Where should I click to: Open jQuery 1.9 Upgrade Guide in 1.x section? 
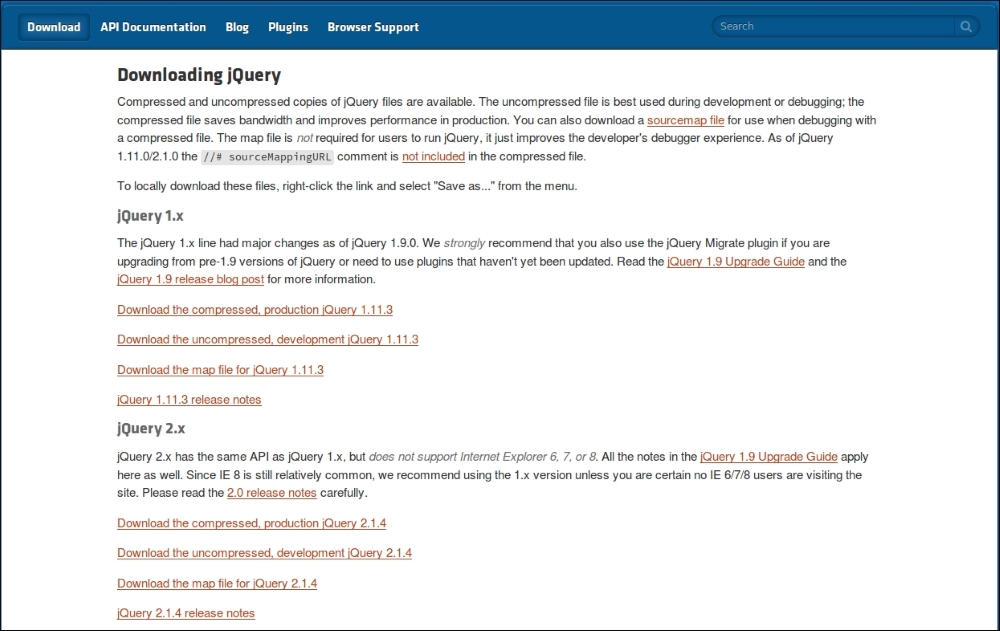tap(736, 262)
